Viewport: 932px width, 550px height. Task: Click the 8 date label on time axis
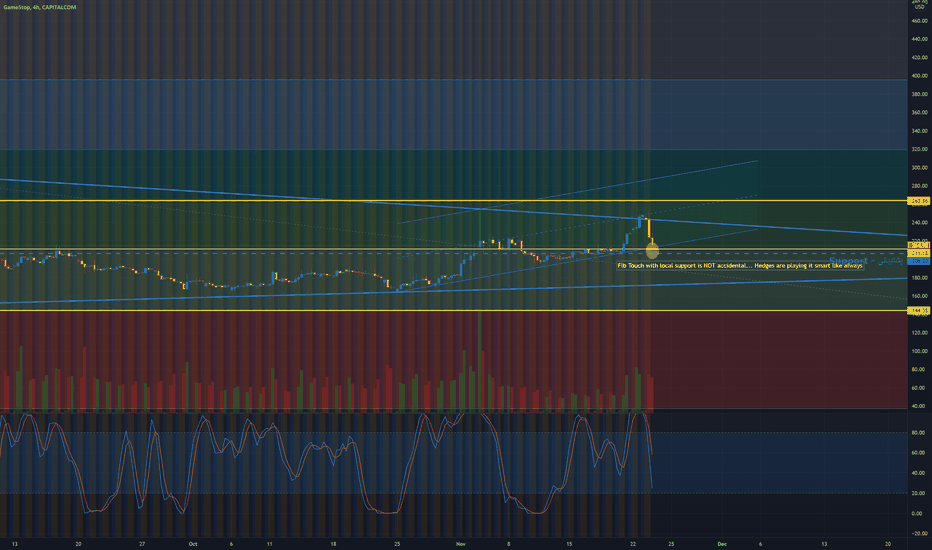[x=508, y=544]
